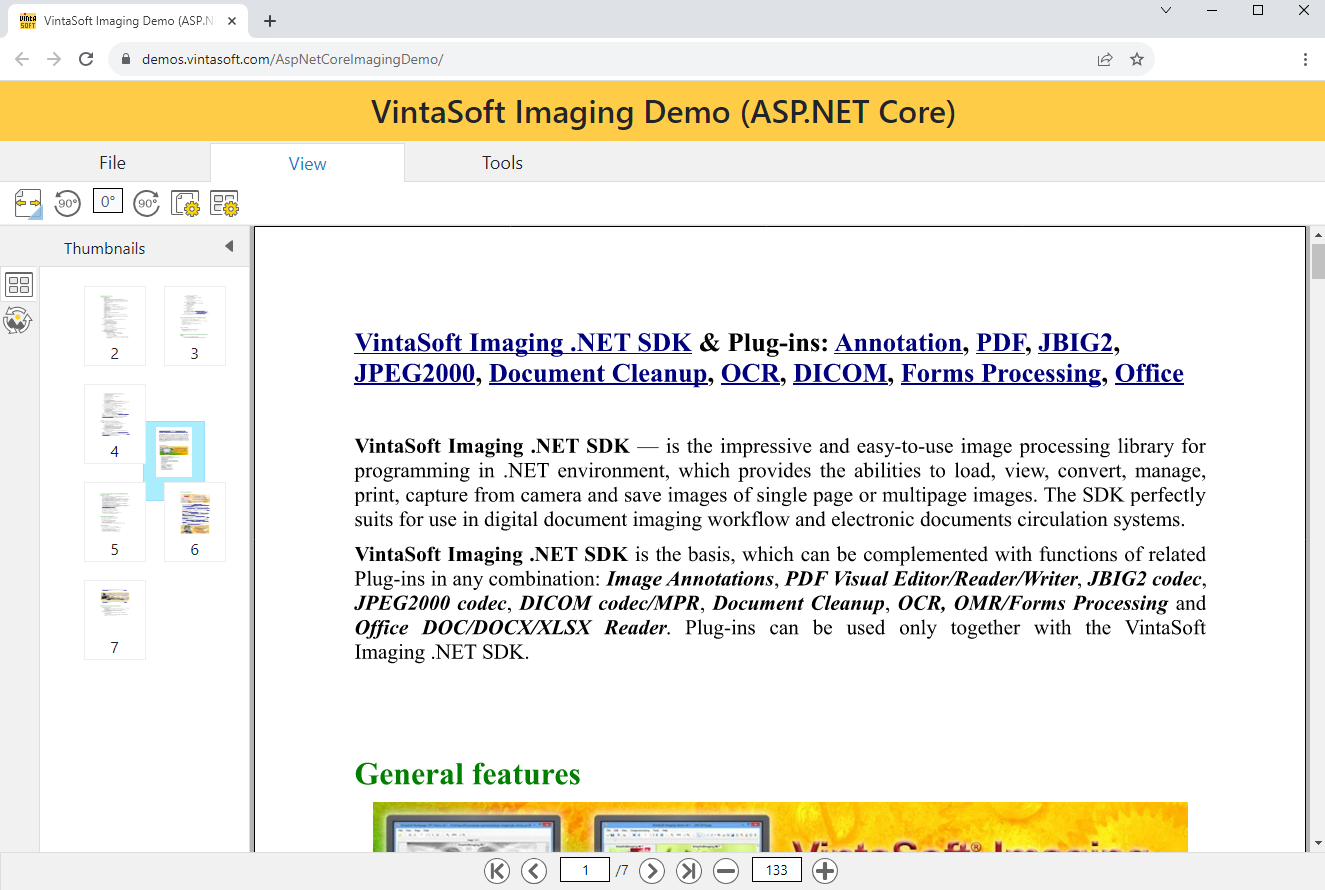Screen dimensions: 1325x890
Task: Open a new browser tab
Action: click(x=270, y=21)
